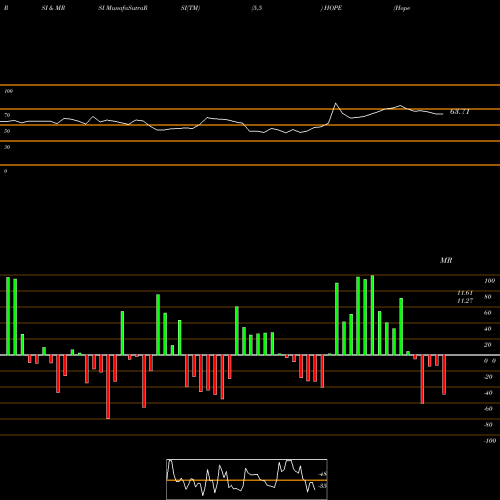The image size is (500, 500).
Task: Click the 20 label on MR axis
Action: (x=488, y=345)
